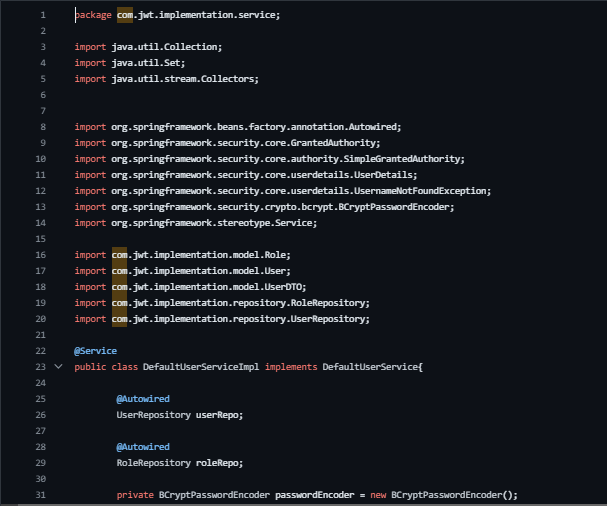Click the model.Role import path
The image size is (607, 506).
click(201, 255)
